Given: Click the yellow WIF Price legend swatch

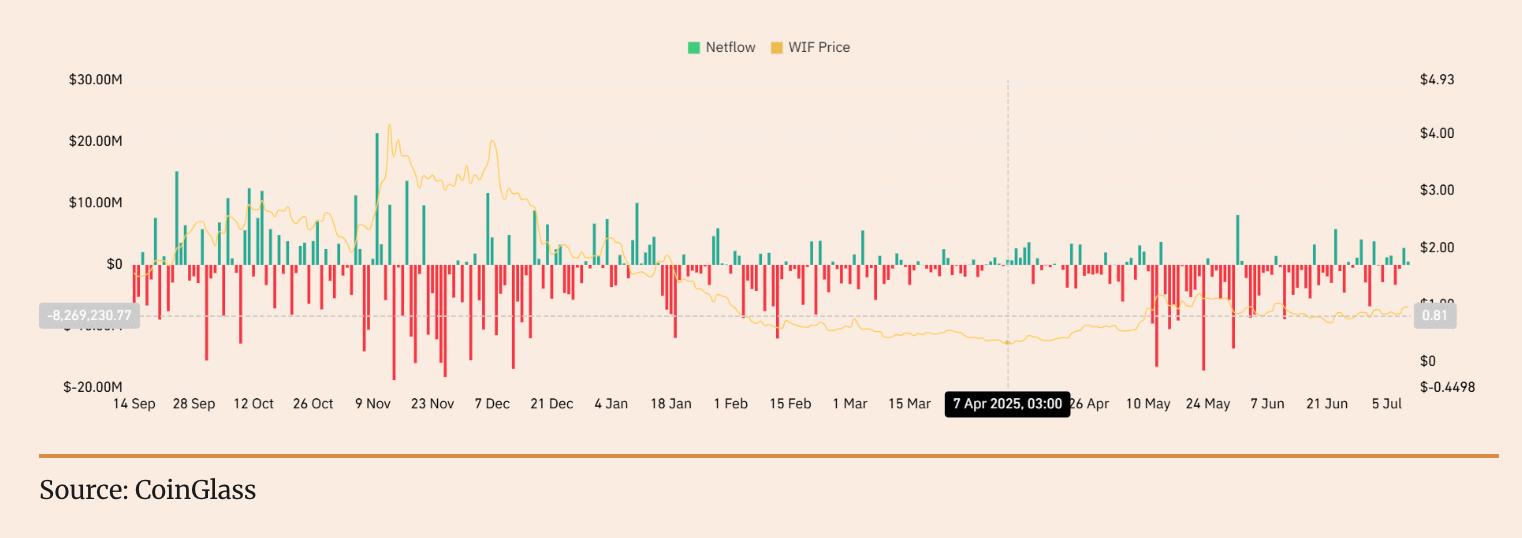Looking at the screenshot, I should (777, 47).
